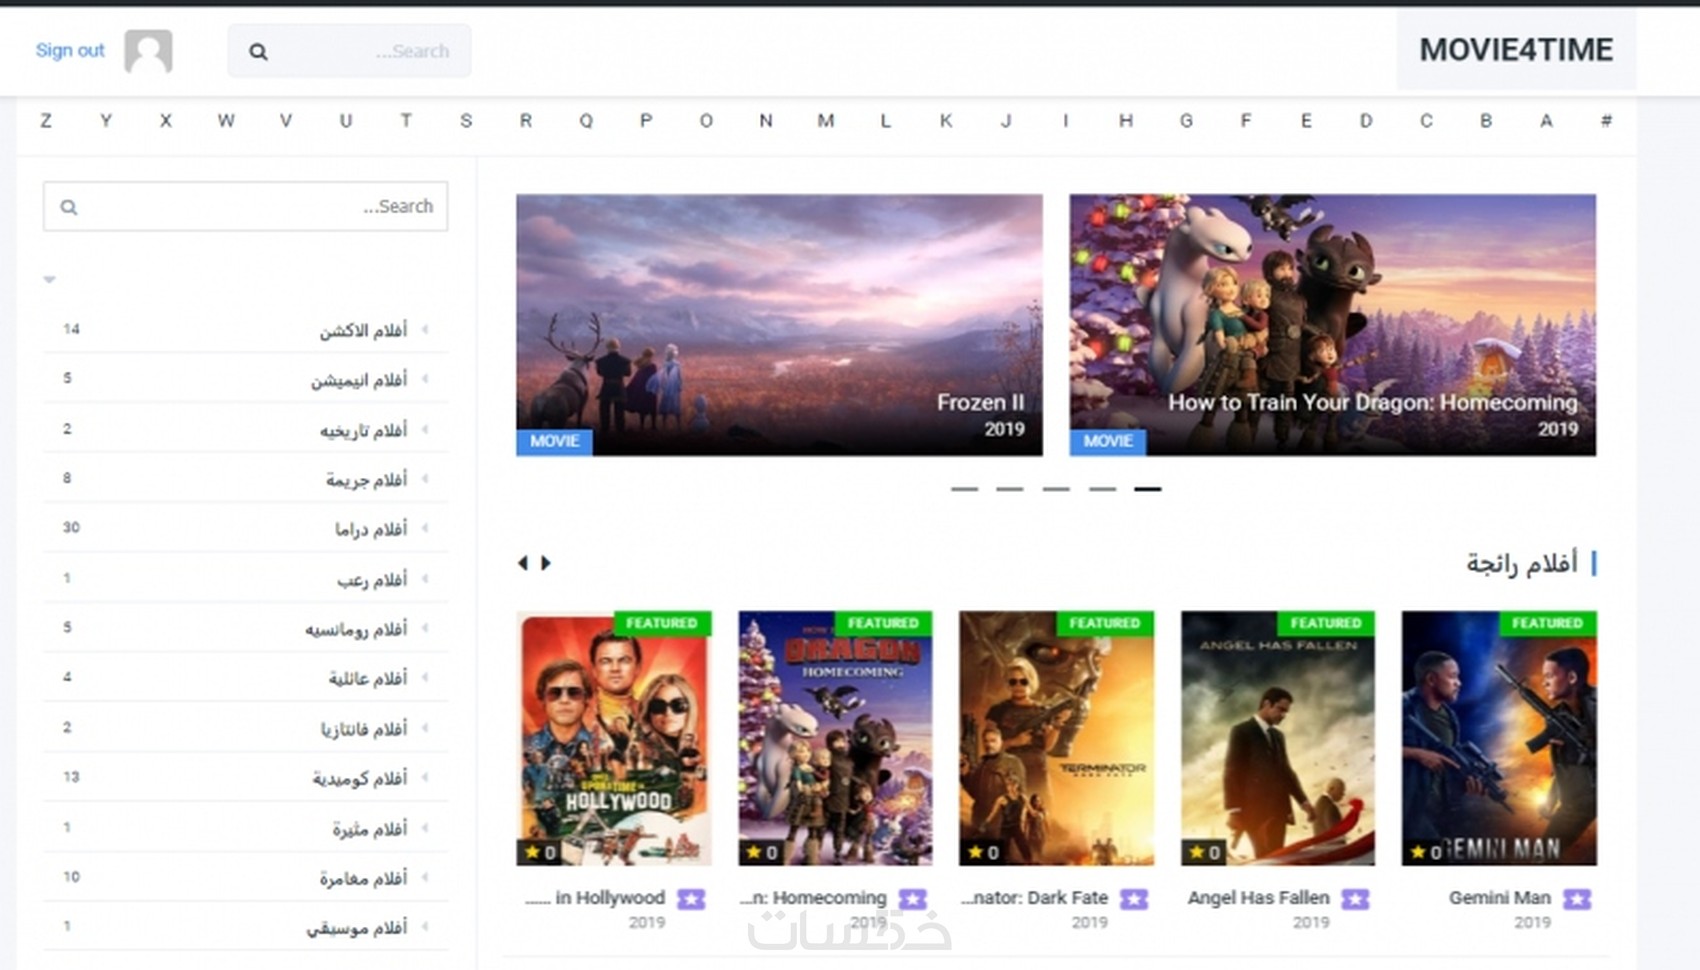Open Once Upon a Time in Hollywood poster
The image size is (1700, 970).
(614, 738)
